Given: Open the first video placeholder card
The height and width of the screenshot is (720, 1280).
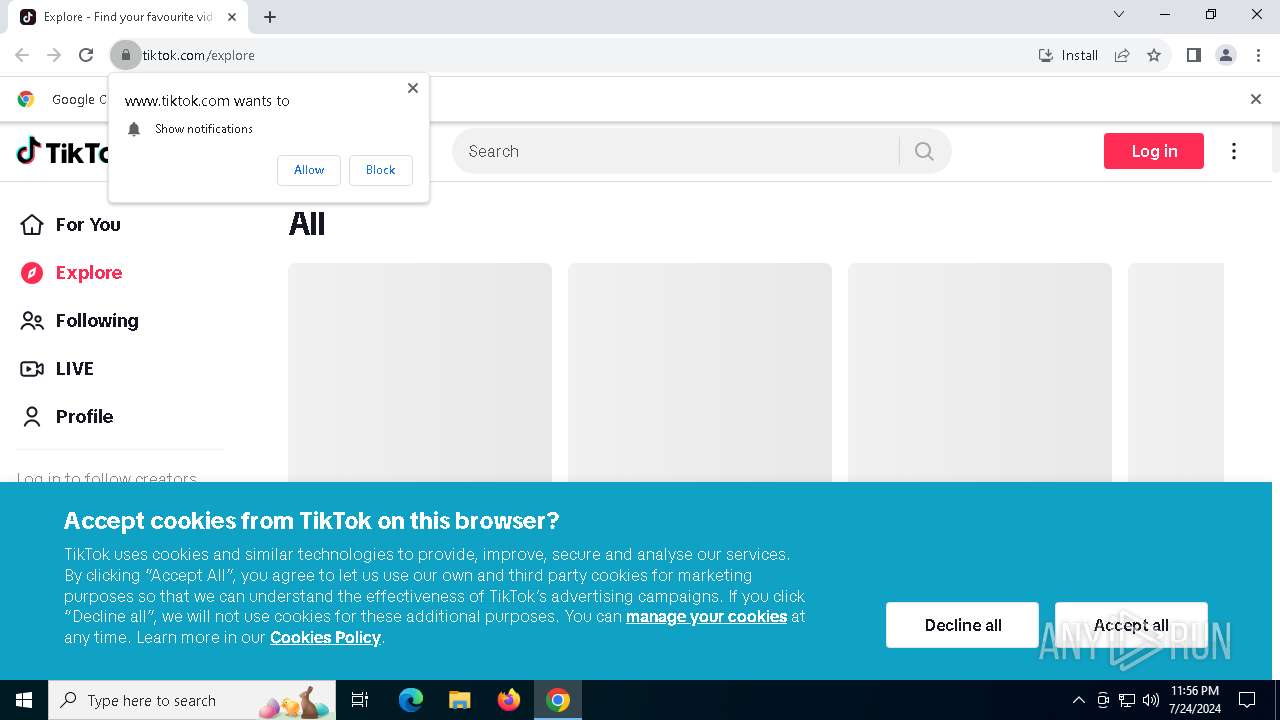Looking at the screenshot, I should coord(420,373).
